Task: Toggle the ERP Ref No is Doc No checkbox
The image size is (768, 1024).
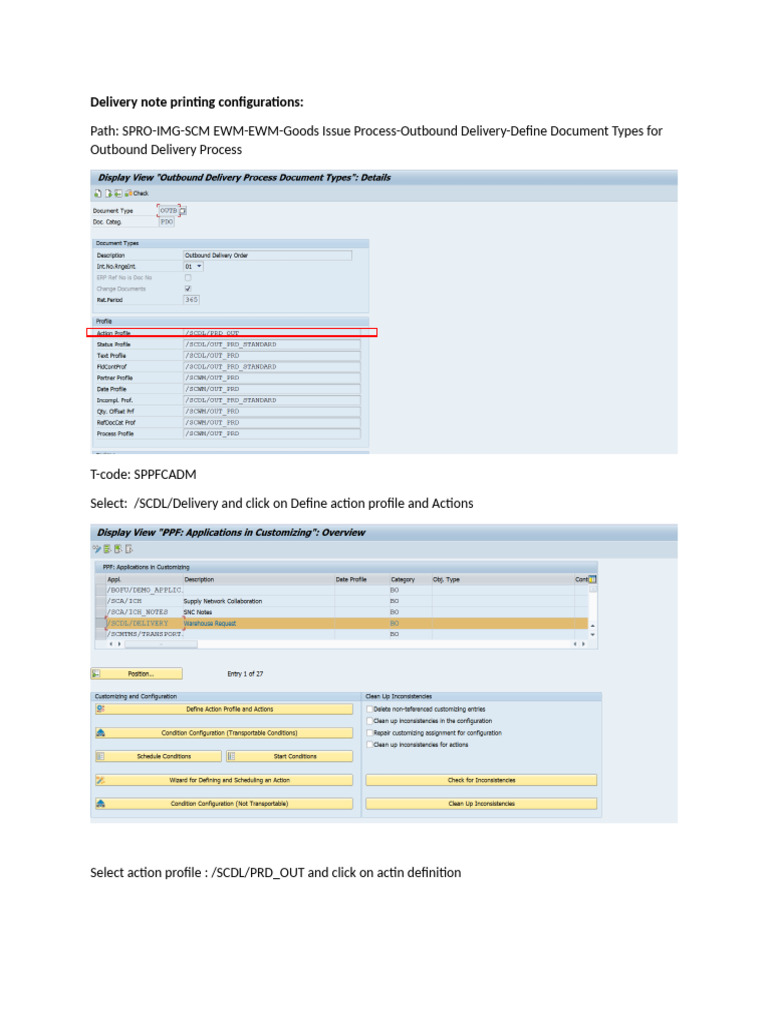Action: [x=188, y=278]
